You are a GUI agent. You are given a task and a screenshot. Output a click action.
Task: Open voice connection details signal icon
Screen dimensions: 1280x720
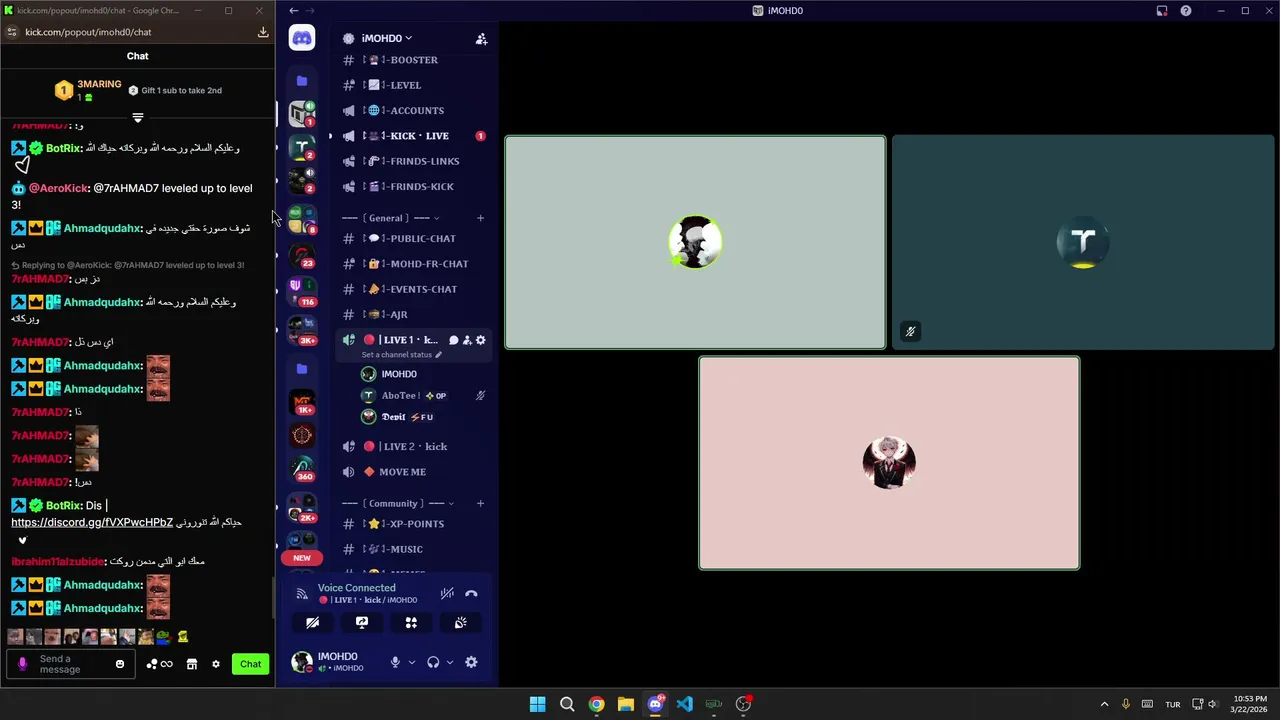click(x=302, y=594)
